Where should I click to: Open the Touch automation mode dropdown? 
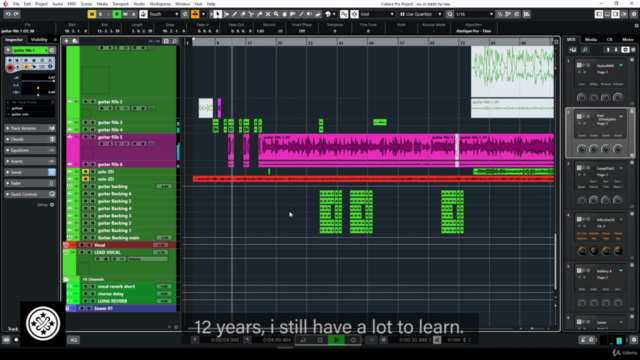pos(164,14)
